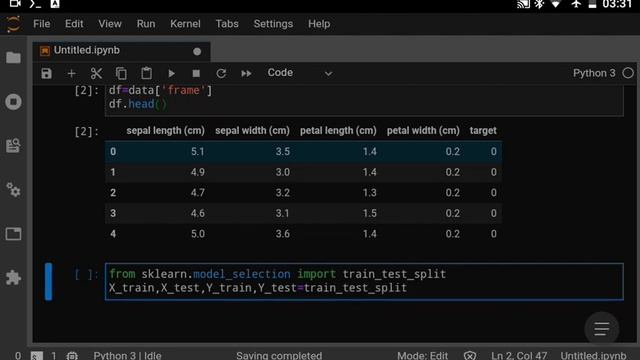The width and height of the screenshot is (640, 360).
Task: Copy the selected cell with the copy icon
Action: (x=121, y=73)
